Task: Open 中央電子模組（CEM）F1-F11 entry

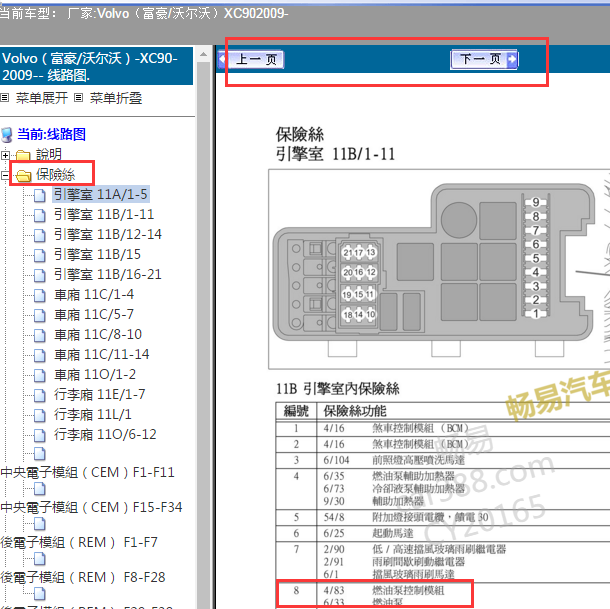Action: point(88,472)
